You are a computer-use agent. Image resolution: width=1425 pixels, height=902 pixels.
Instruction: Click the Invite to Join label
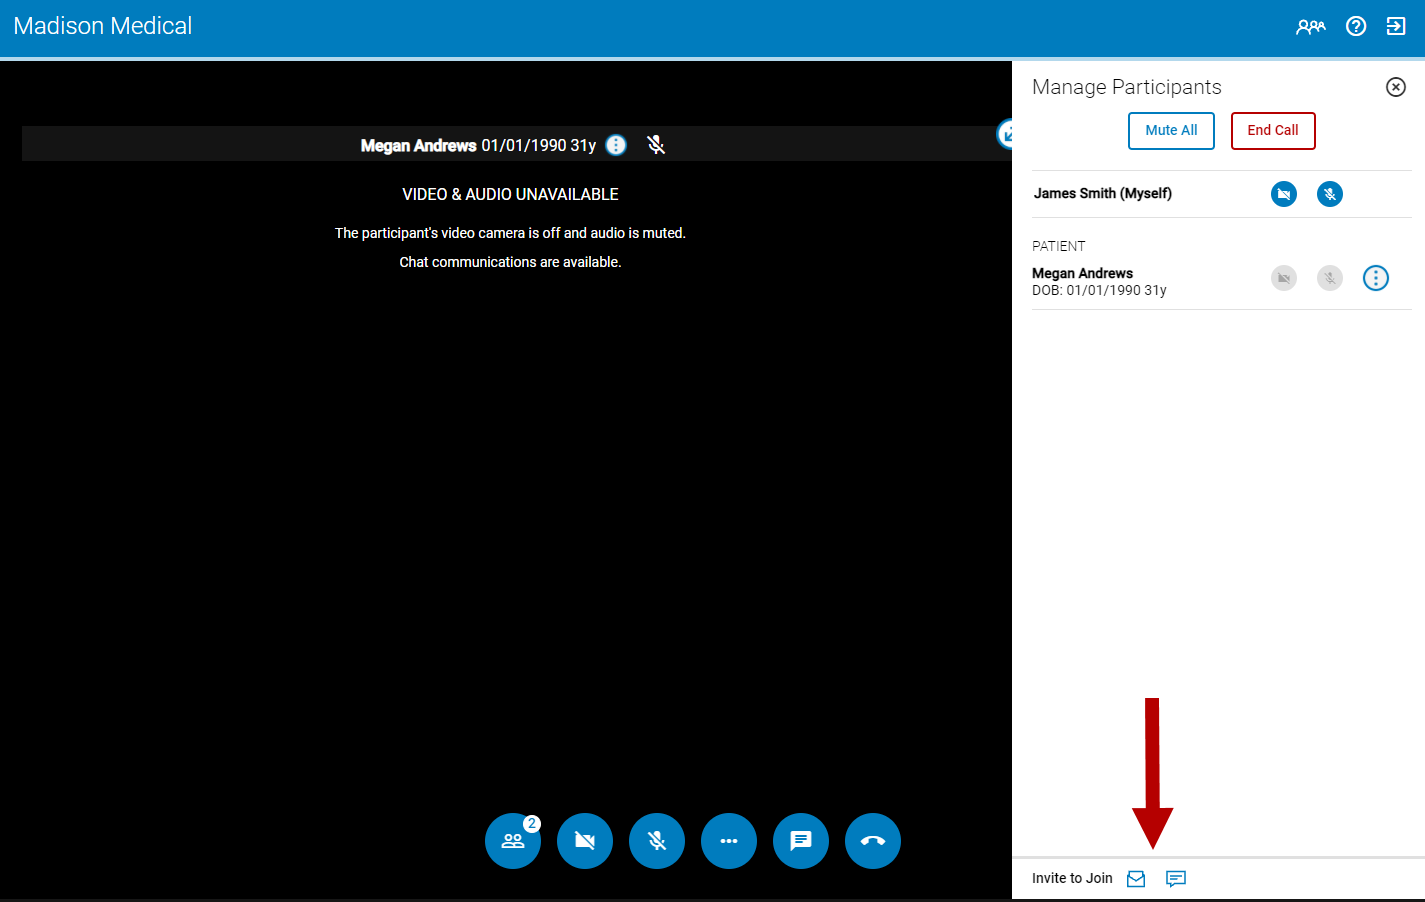1072,878
